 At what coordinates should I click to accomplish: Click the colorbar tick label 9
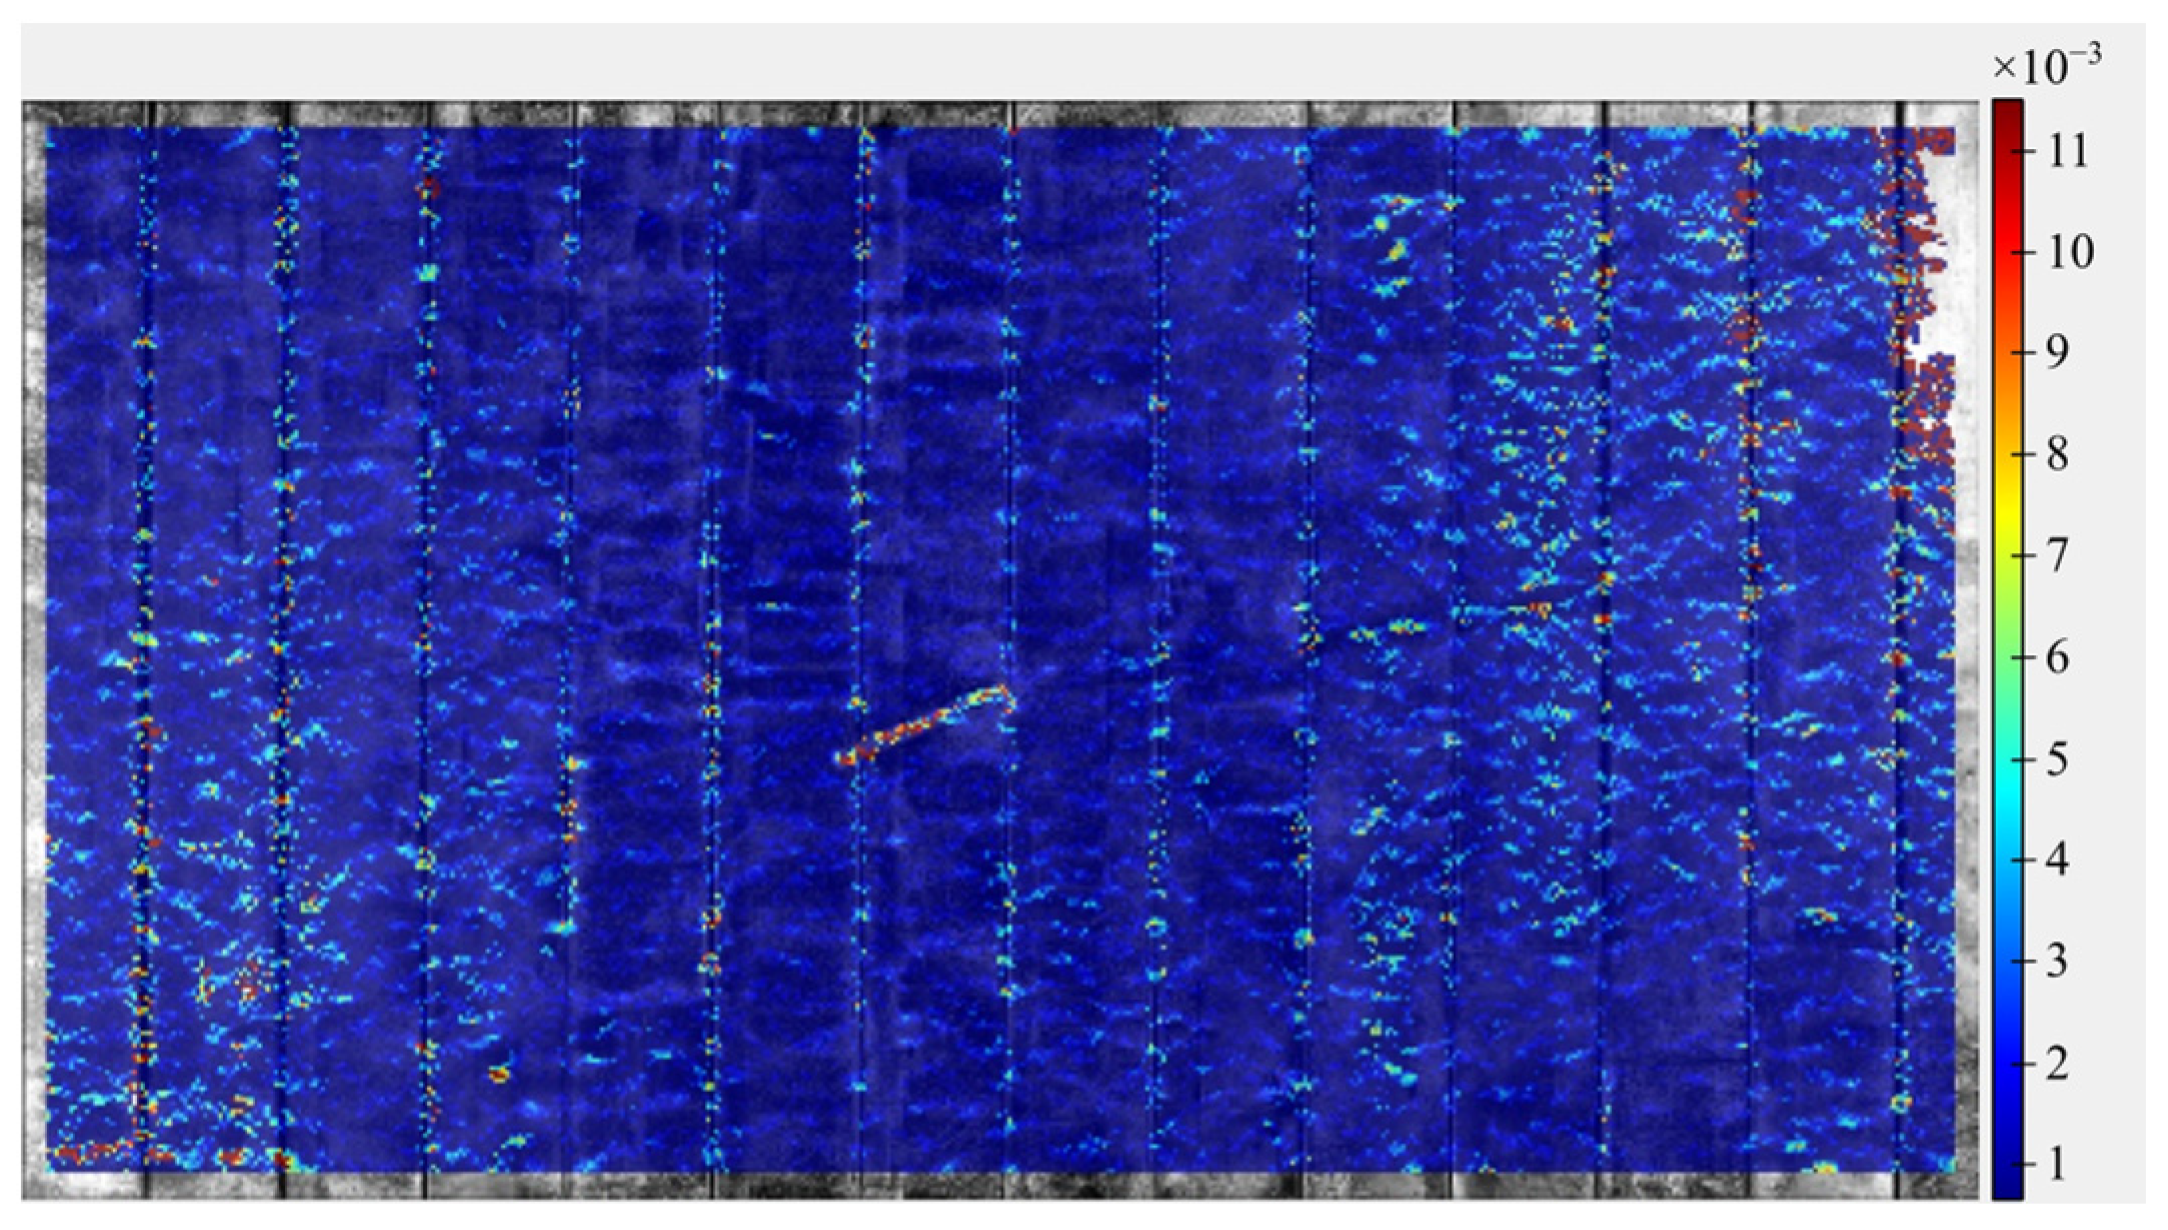(x=2057, y=352)
